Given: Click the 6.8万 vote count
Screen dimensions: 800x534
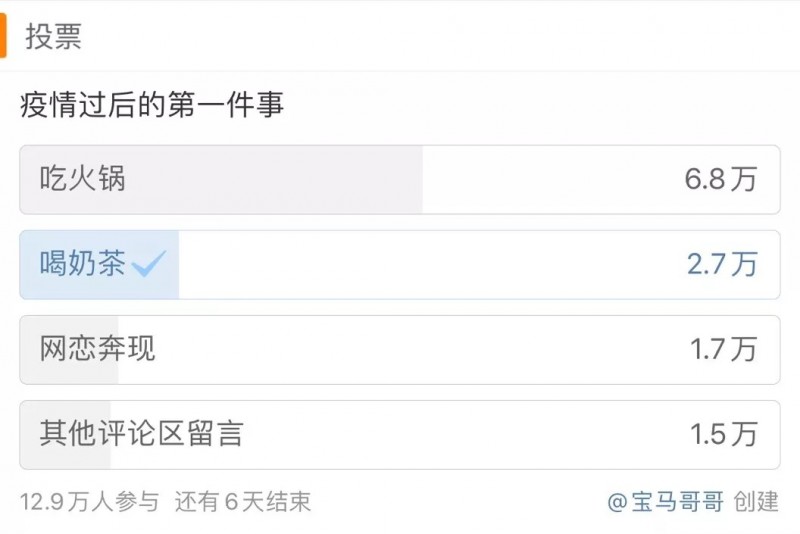Looking at the screenshot, I should 721,180.
